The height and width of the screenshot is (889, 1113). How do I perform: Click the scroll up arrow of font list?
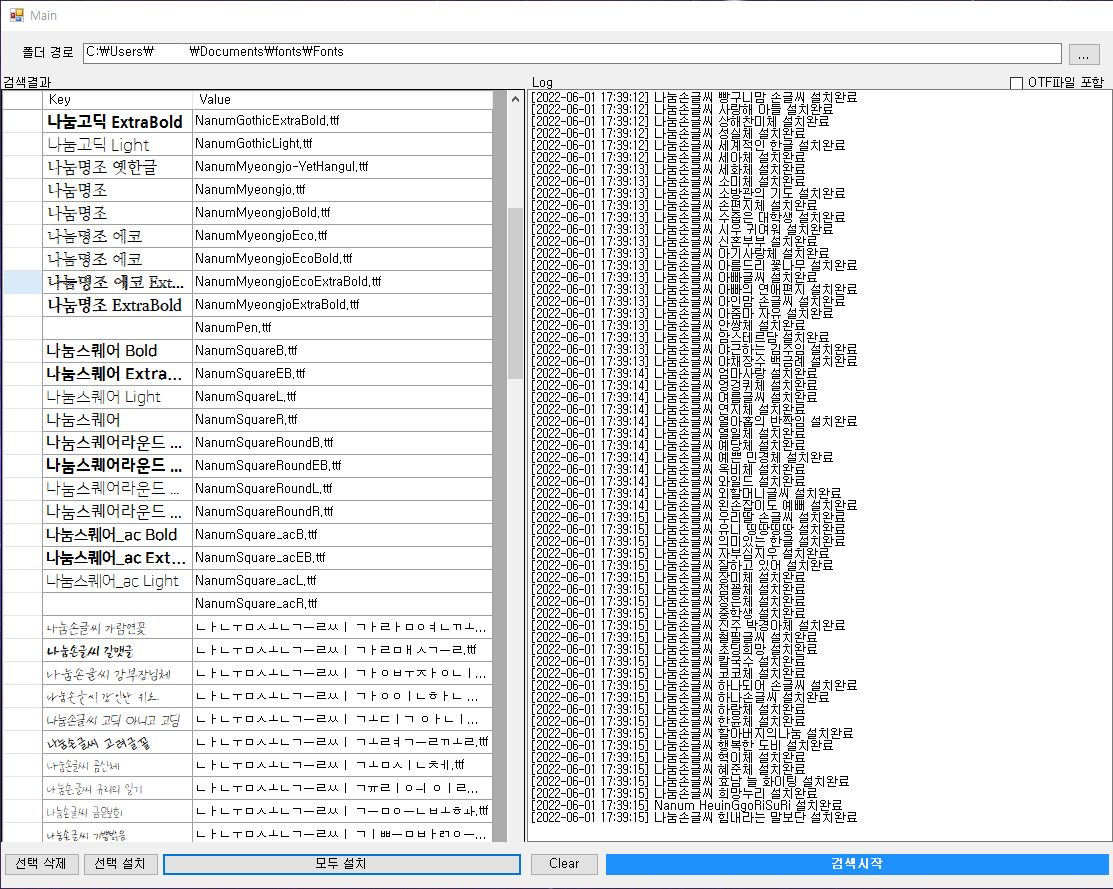click(515, 100)
